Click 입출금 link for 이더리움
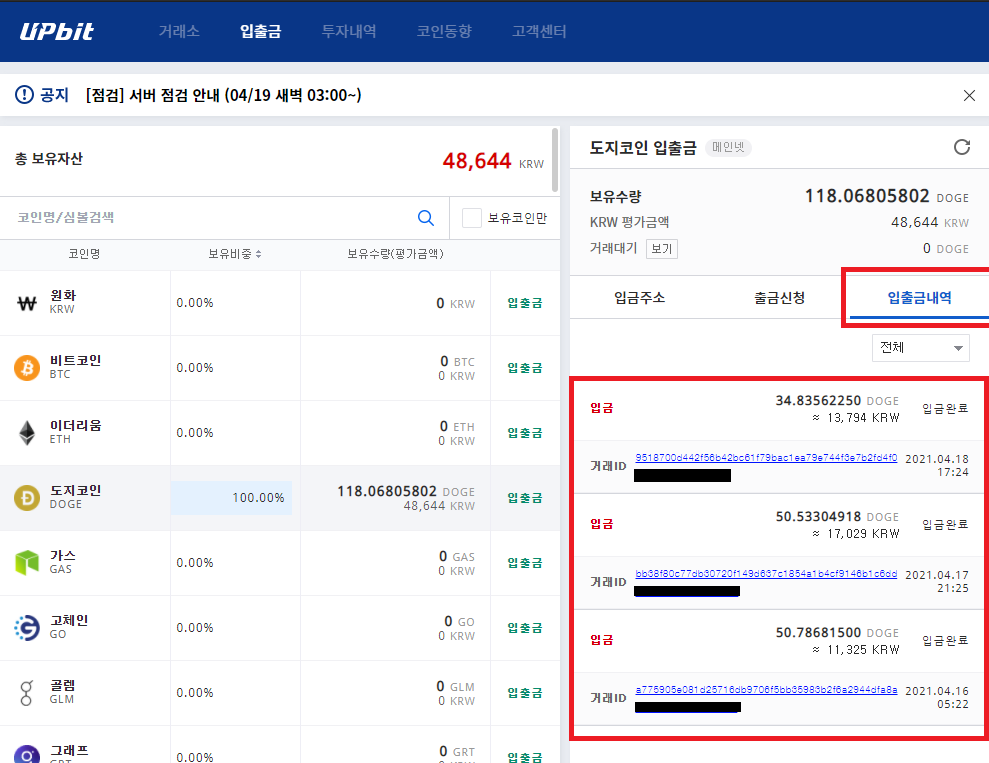The height and width of the screenshot is (763, 989). [x=525, y=433]
